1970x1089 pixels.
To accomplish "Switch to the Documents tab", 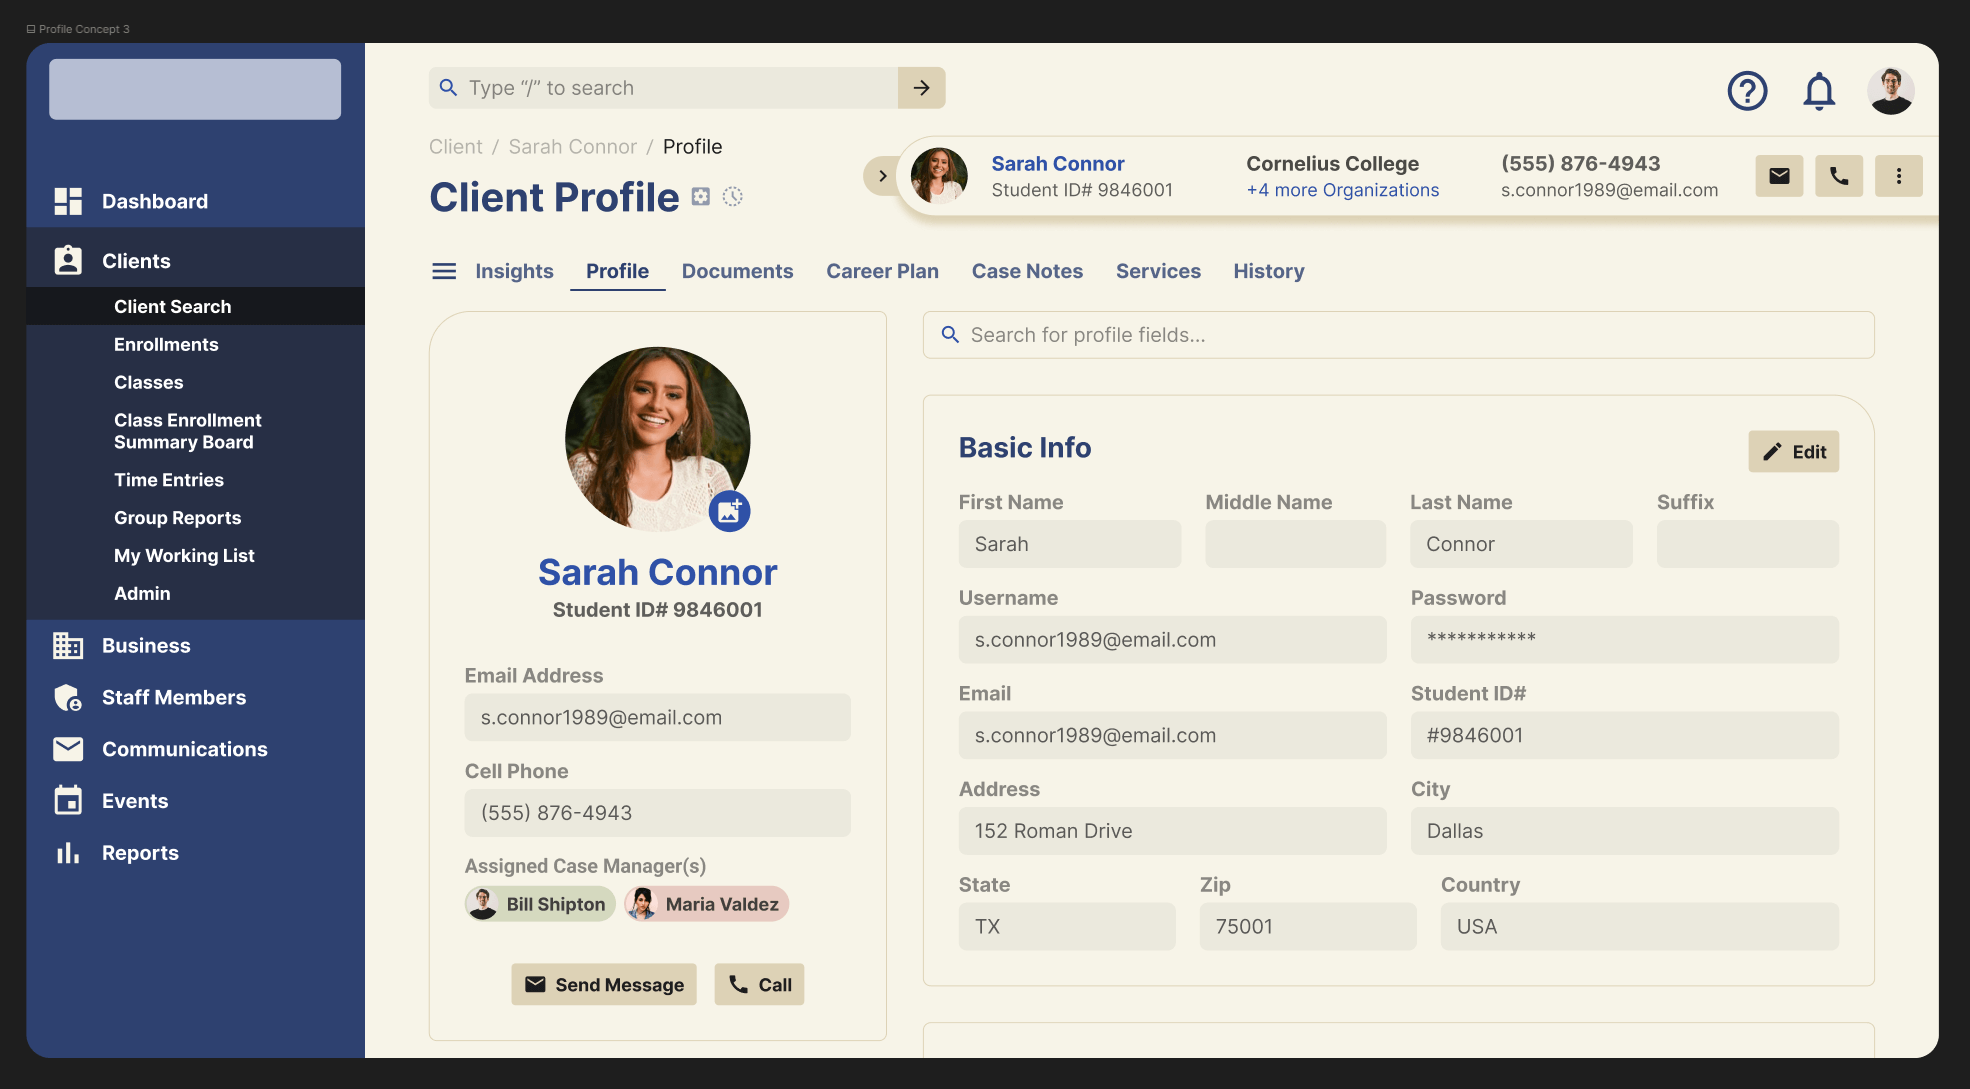I will tap(737, 271).
